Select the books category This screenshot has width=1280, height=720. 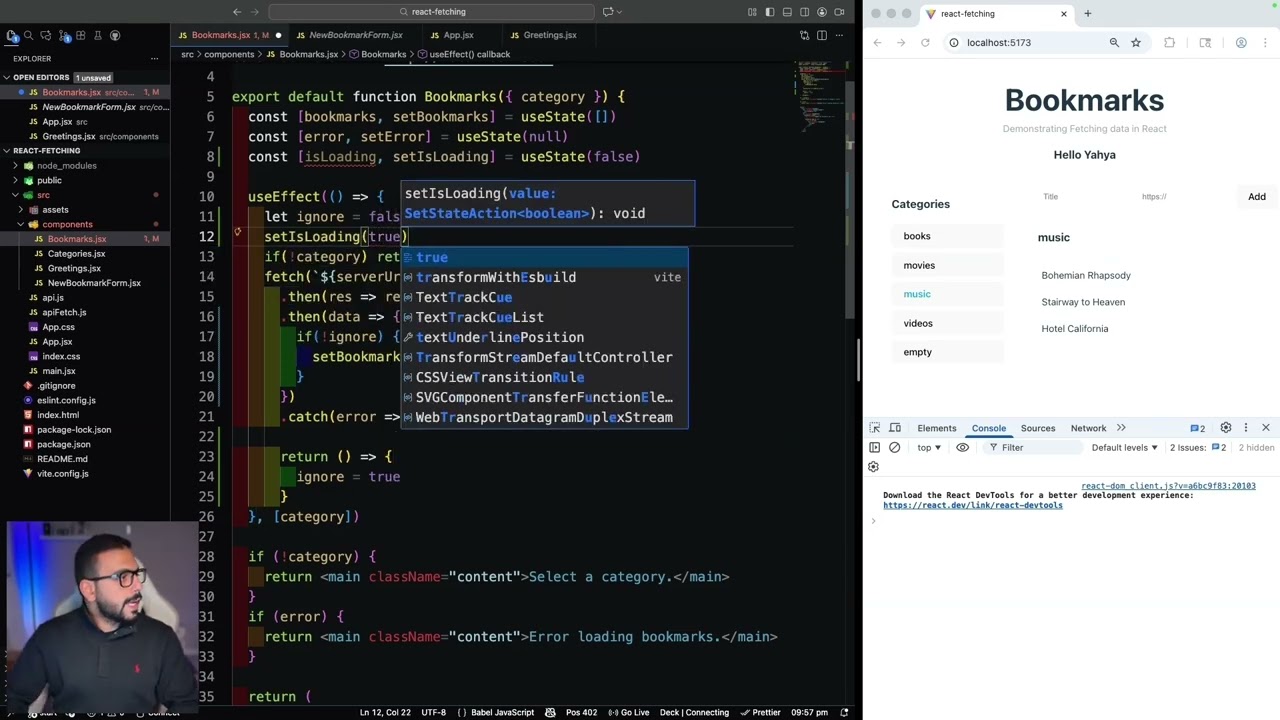coord(947,236)
